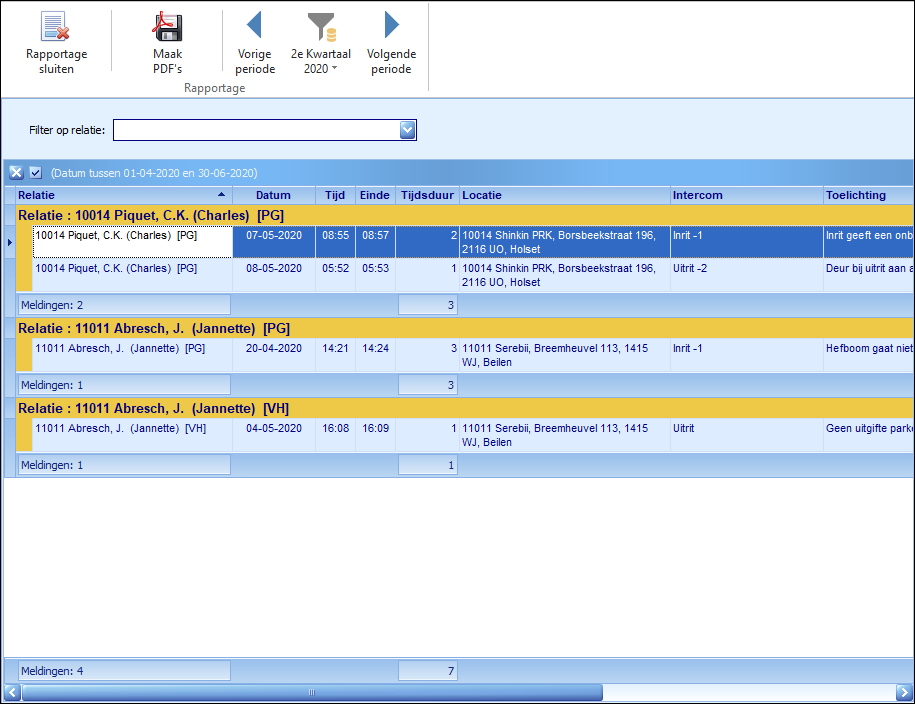This screenshot has height=704, width=915.
Task: Sort by the Locatie column header
Action: tap(564, 195)
